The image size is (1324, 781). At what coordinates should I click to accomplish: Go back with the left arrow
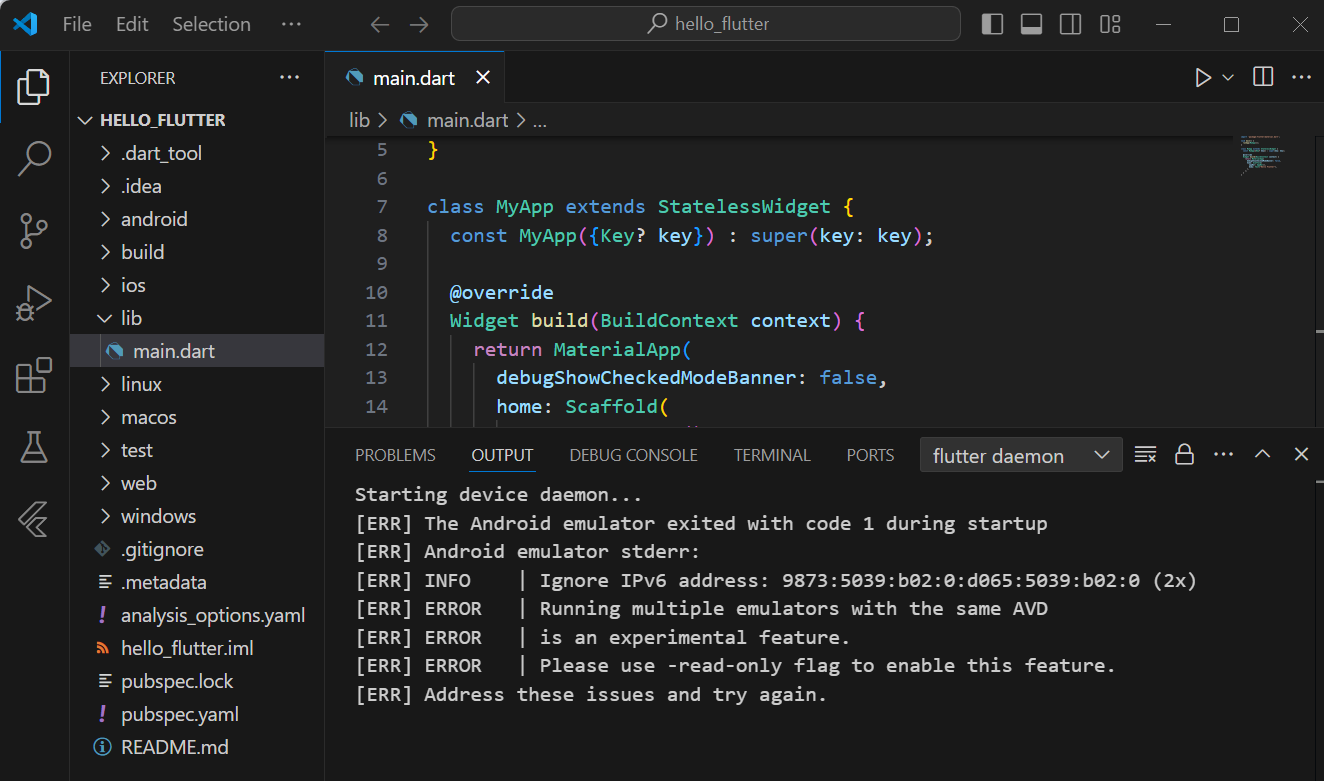coord(380,25)
